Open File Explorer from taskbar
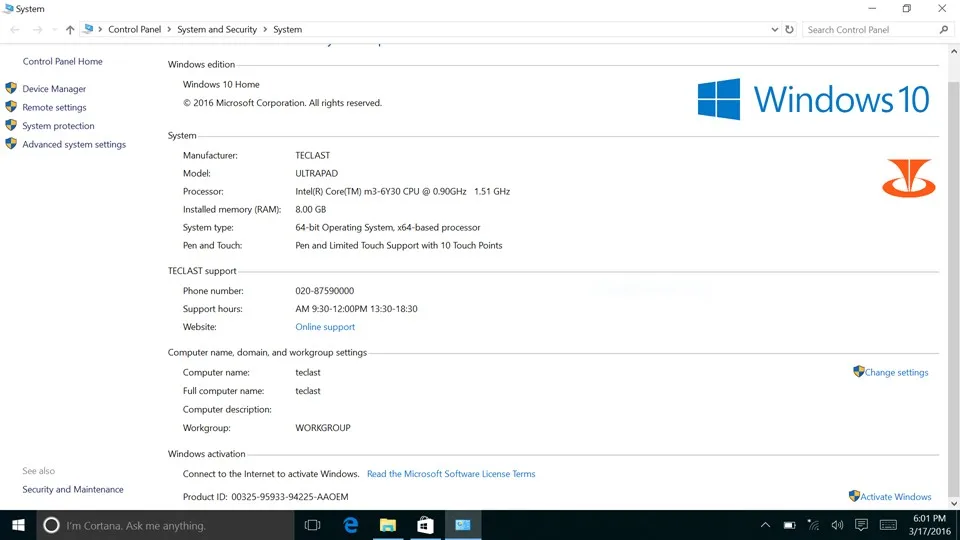Screen dimensions: 960x540 coord(388,525)
